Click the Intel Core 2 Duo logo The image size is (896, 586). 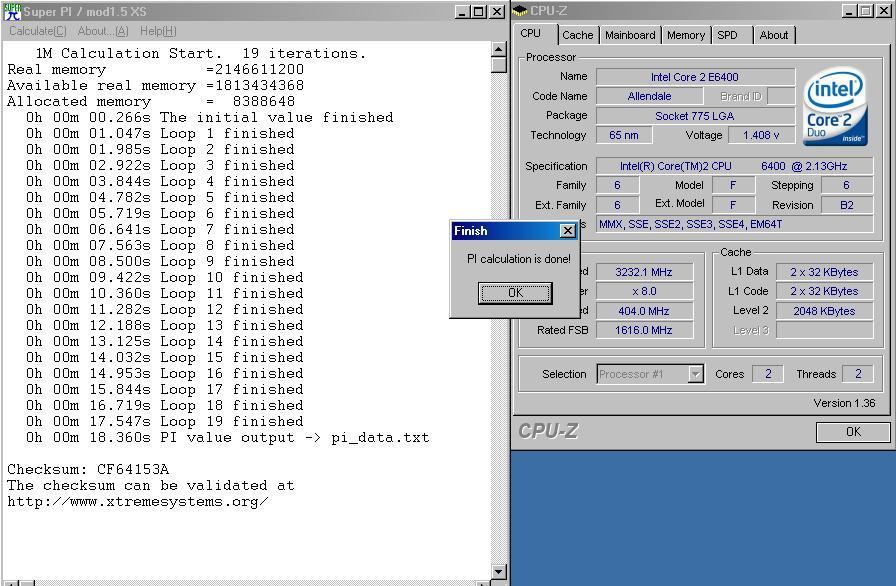tap(835, 107)
